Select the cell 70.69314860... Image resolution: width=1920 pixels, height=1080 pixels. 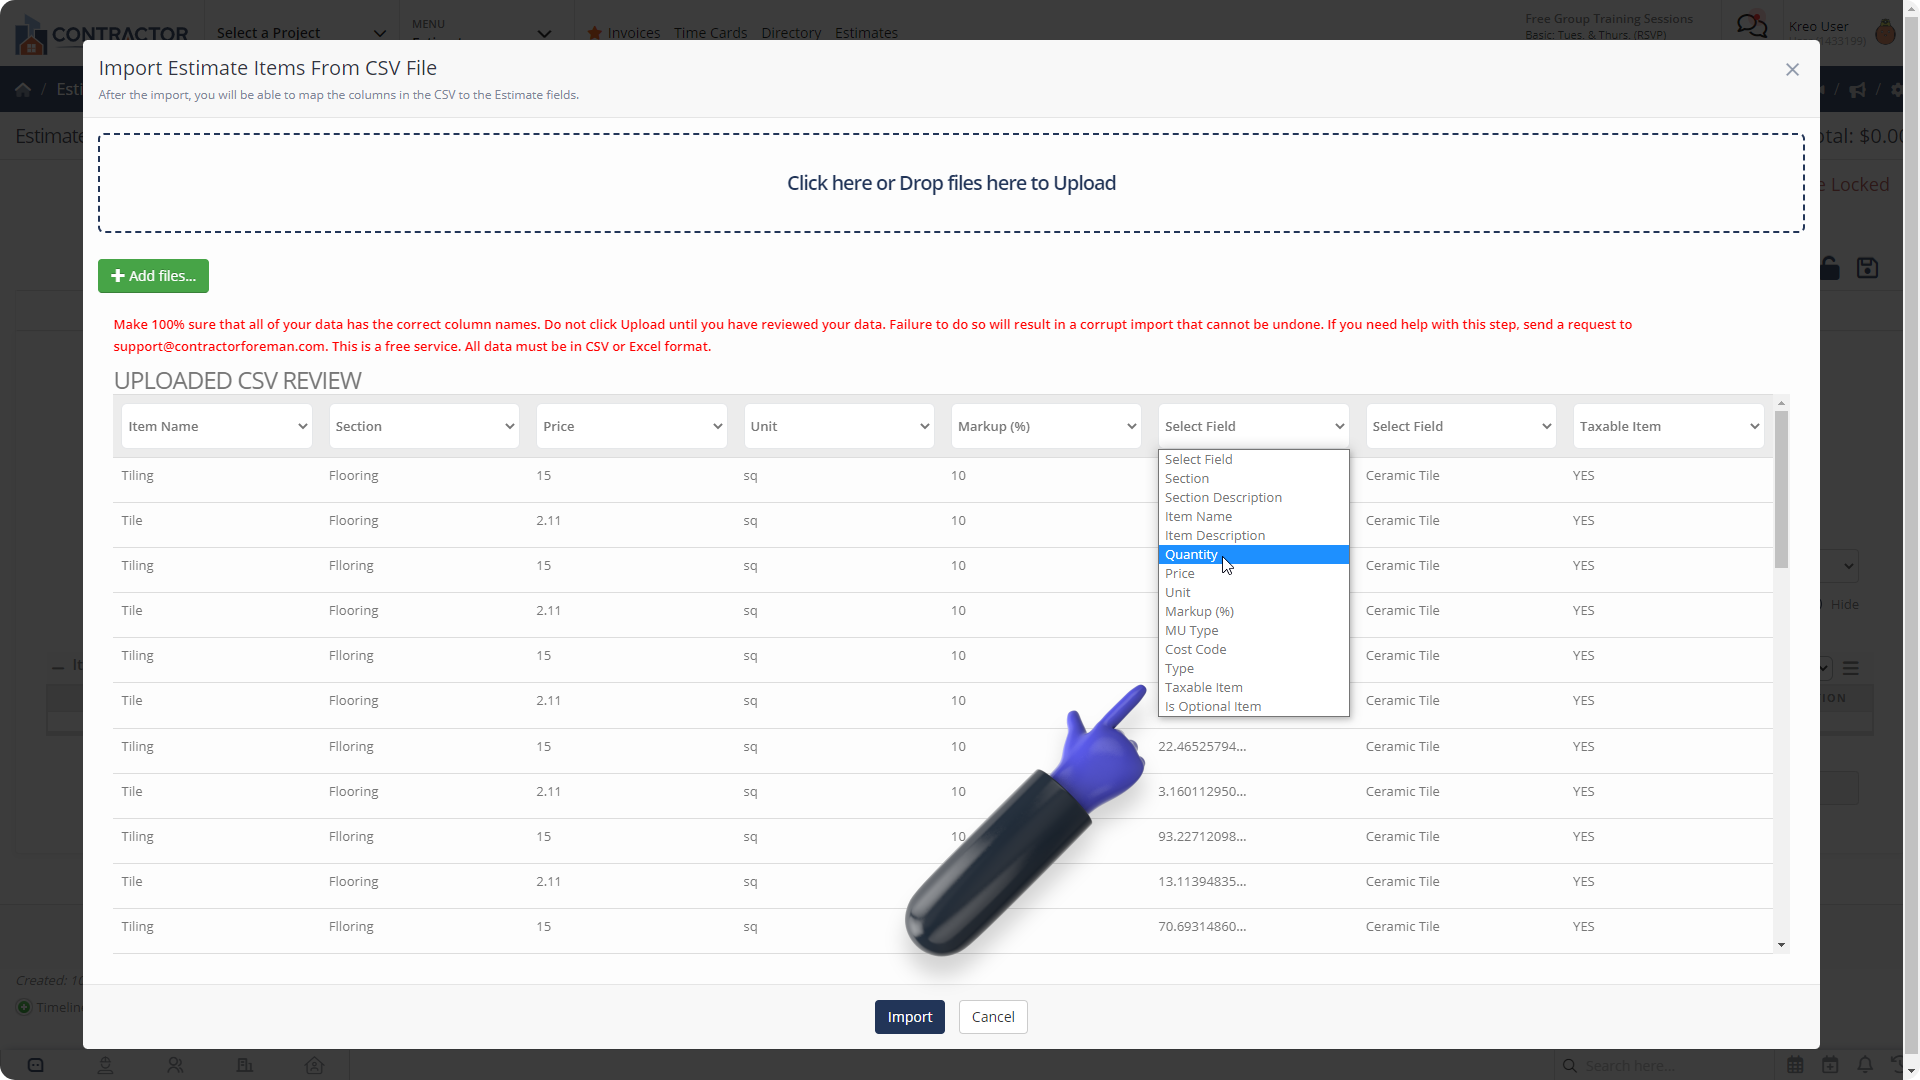point(1202,926)
